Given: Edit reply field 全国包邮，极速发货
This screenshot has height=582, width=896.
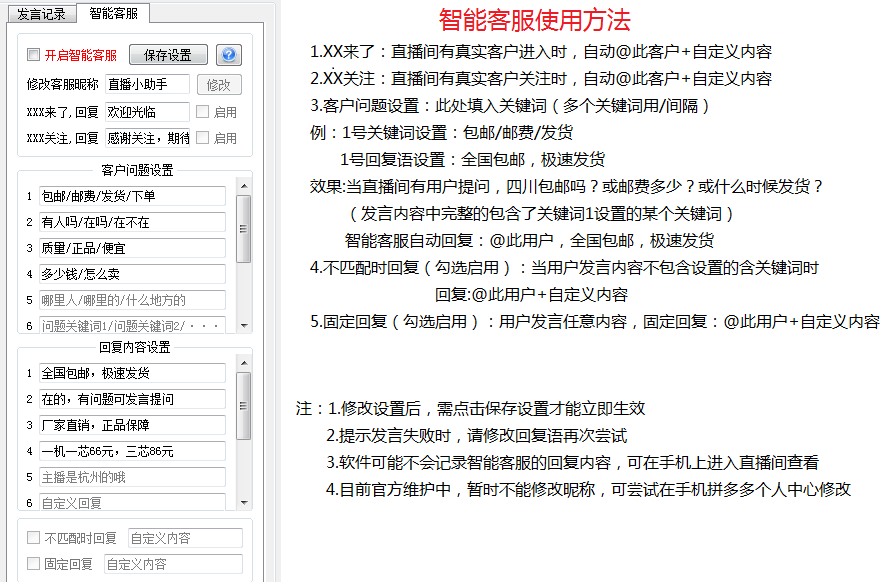Looking at the screenshot, I should coord(132,373).
